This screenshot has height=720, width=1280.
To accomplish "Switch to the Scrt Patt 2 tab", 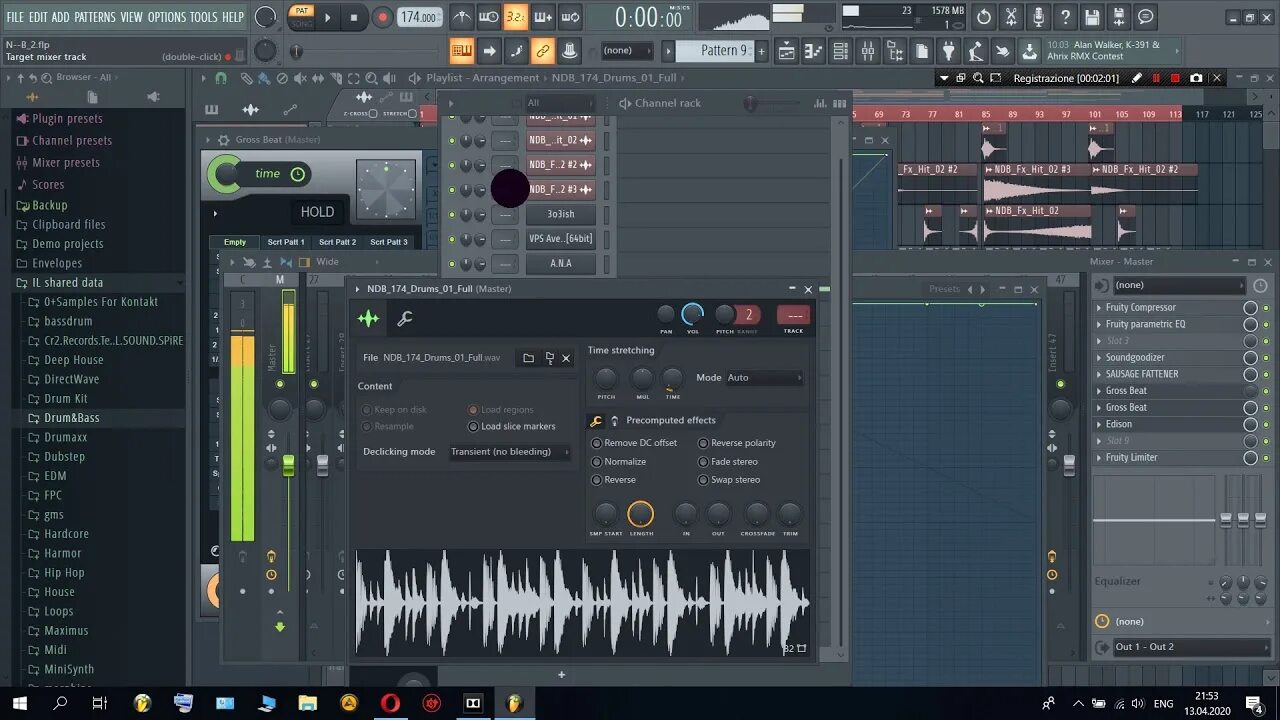I will coord(337,242).
